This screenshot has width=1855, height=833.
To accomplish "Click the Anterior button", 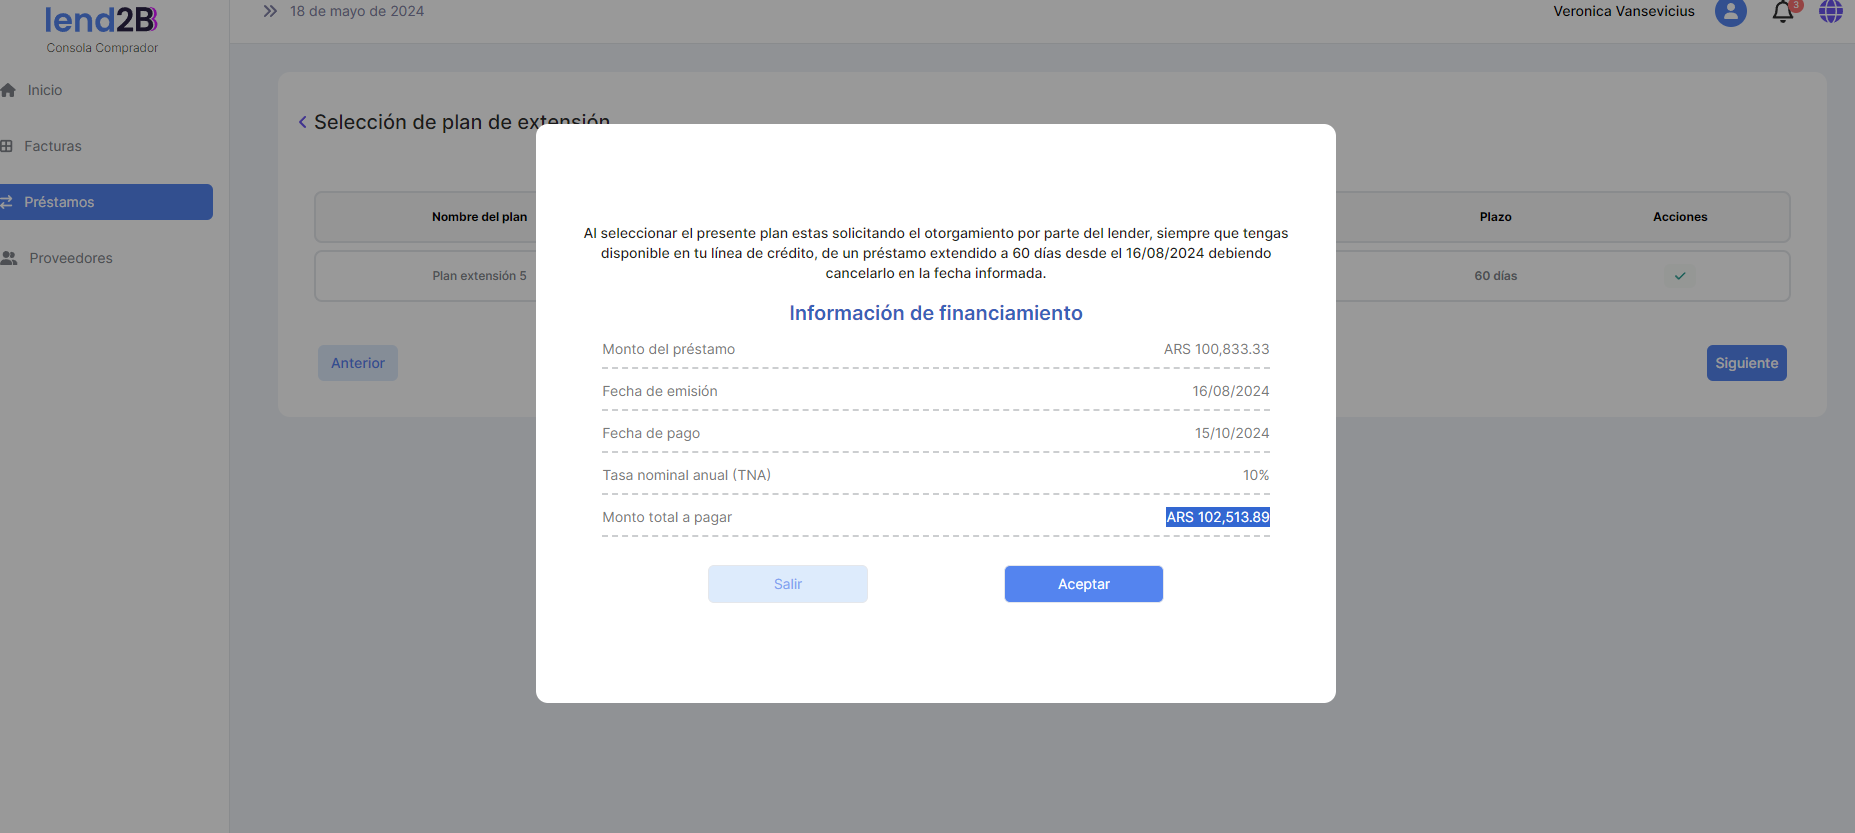I will [358, 363].
